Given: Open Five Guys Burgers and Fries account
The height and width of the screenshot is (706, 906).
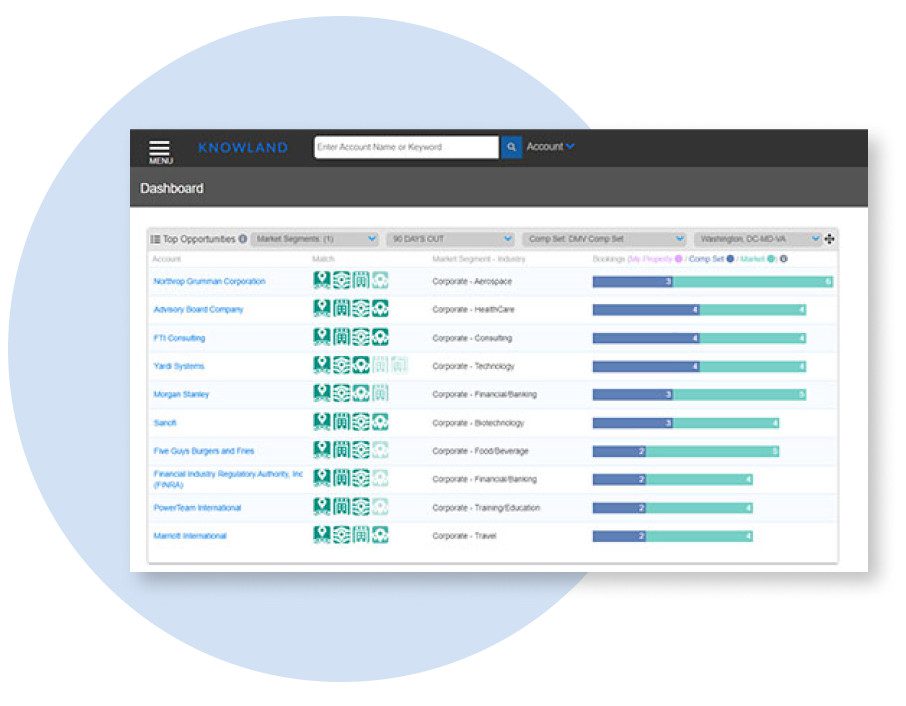Looking at the screenshot, I should click(x=203, y=451).
